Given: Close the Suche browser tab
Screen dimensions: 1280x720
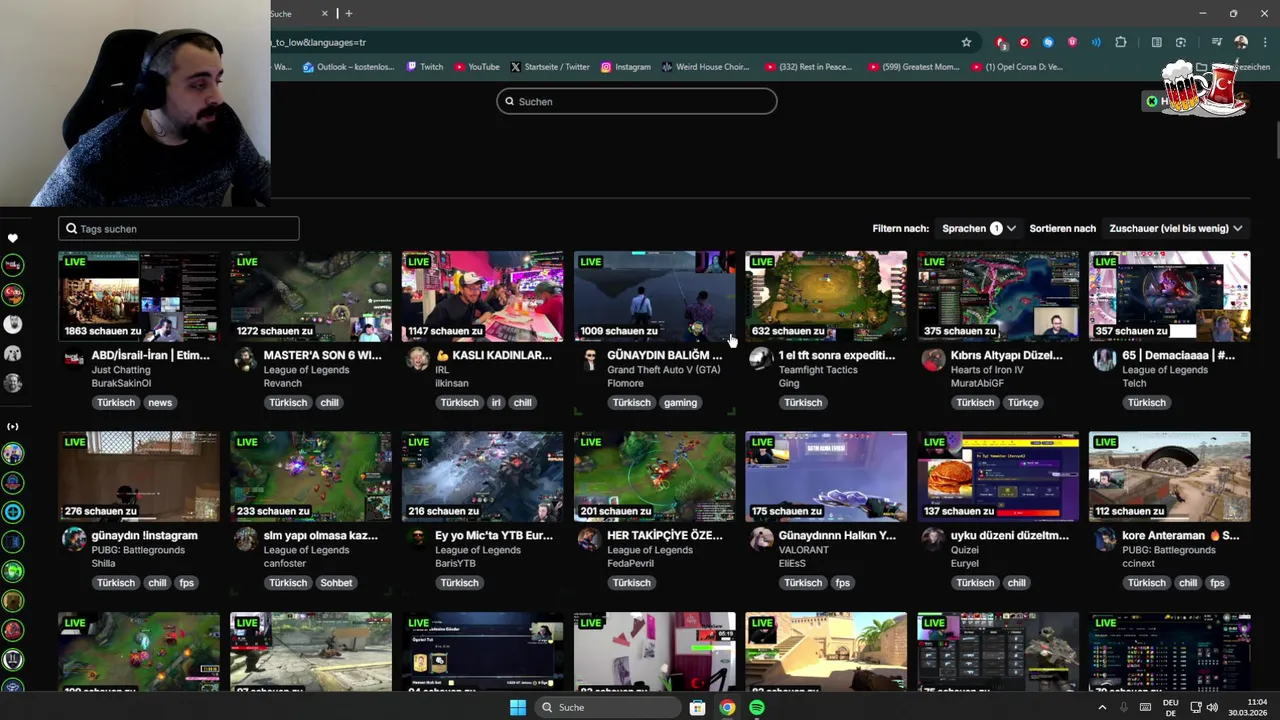Looking at the screenshot, I should point(325,13).
